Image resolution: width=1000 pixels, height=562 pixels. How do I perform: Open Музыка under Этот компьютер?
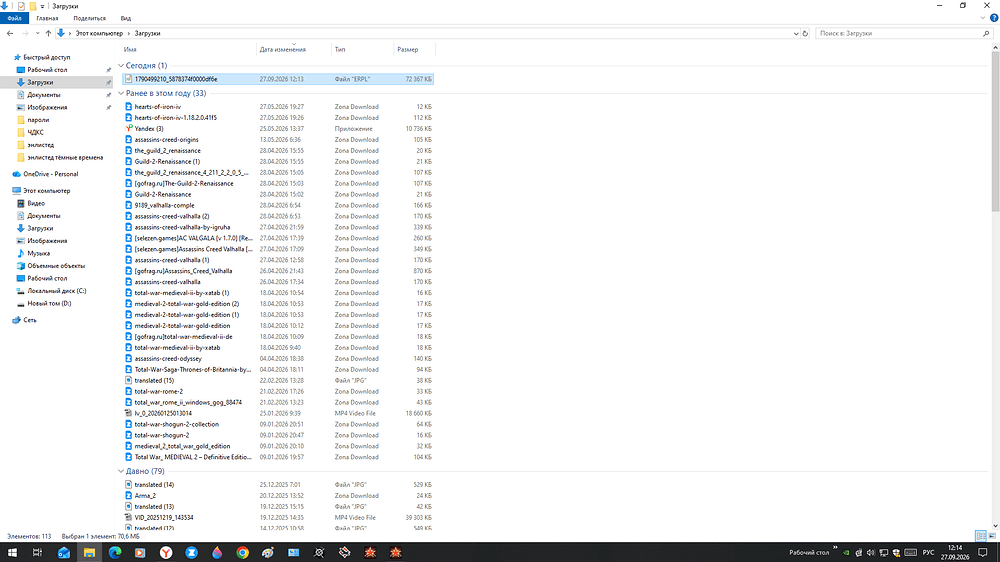38,253
